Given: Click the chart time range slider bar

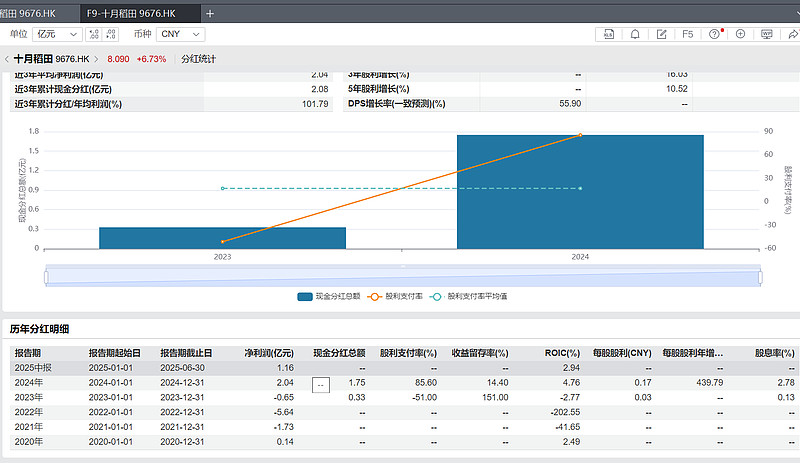Looking at the screenshot, I should 402,275.
